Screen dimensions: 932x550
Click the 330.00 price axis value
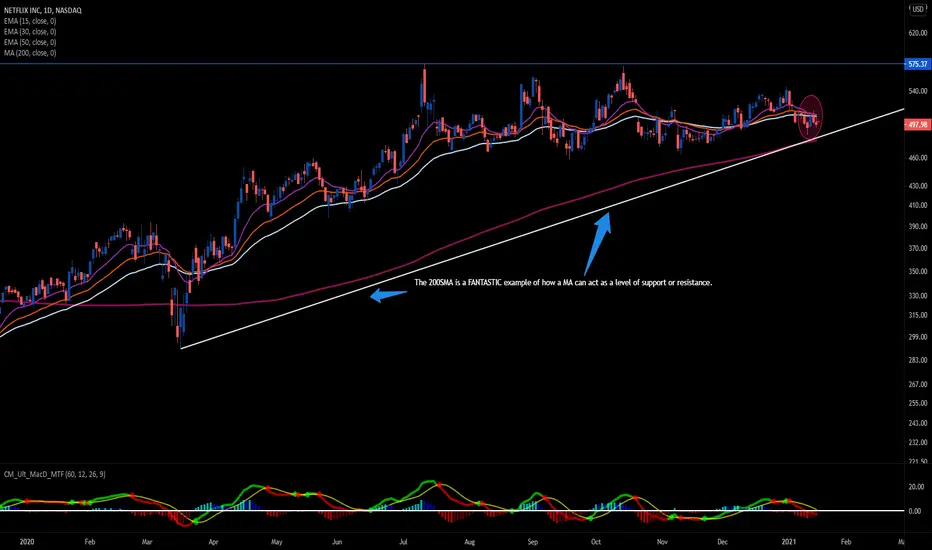[918, 296]
